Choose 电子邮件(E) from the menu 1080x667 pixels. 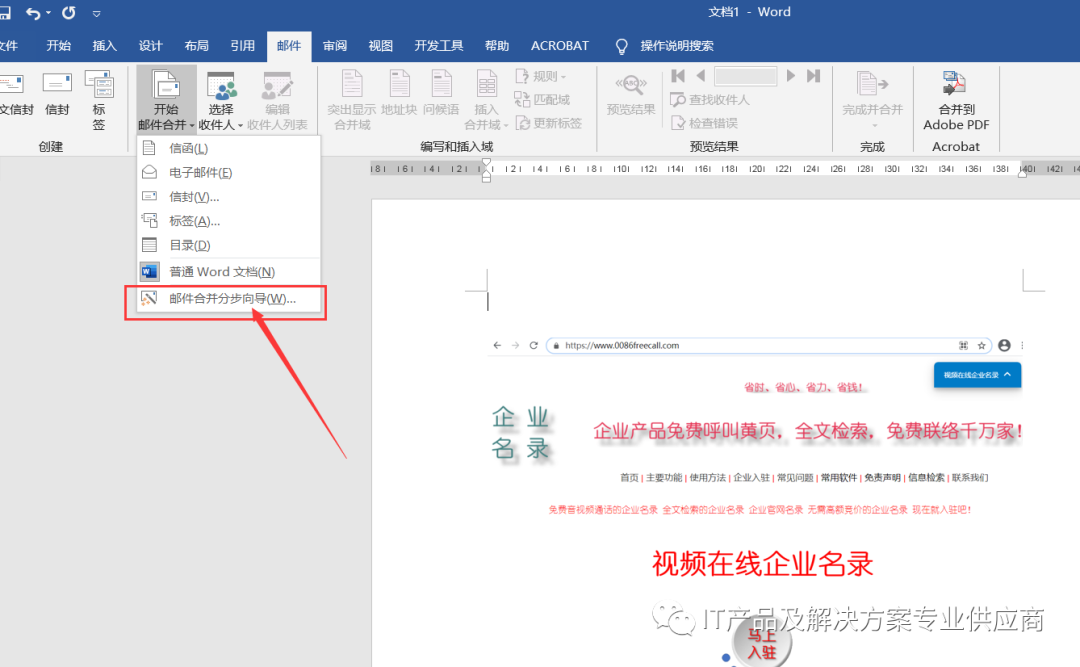(x=229, y=172)
